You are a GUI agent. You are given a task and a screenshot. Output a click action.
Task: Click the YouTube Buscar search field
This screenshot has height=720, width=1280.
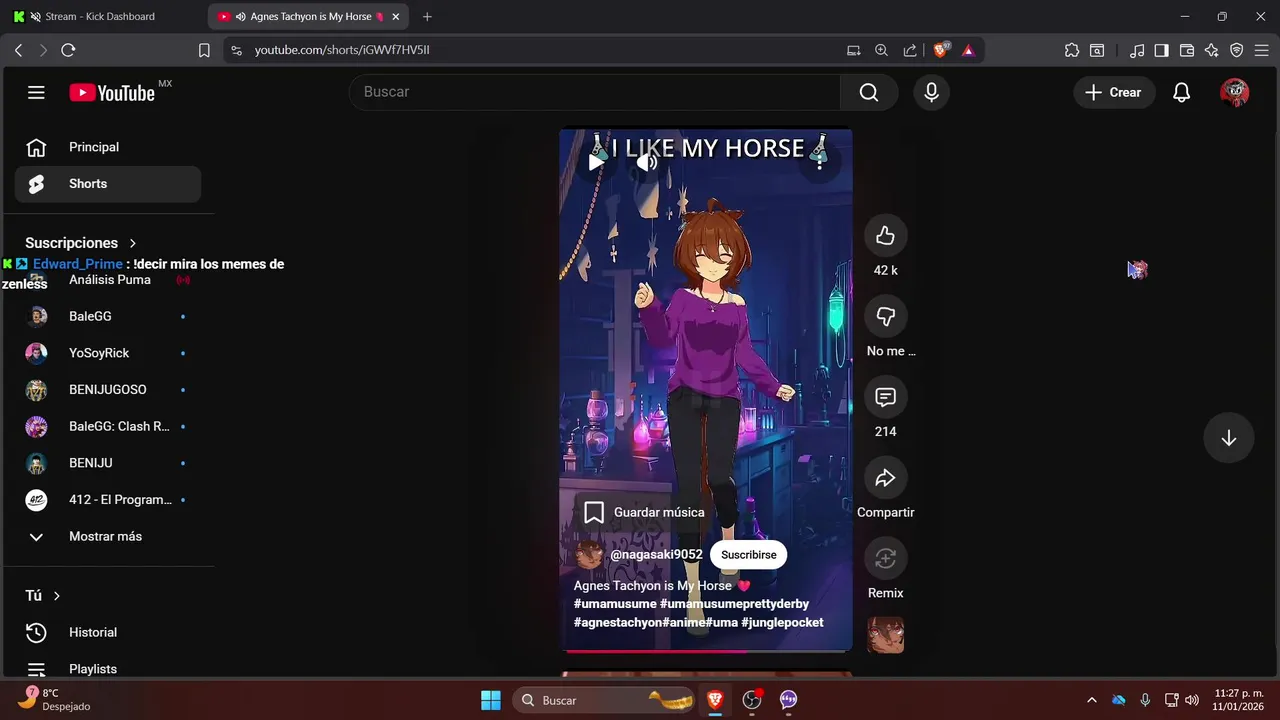tap(595, 92)
